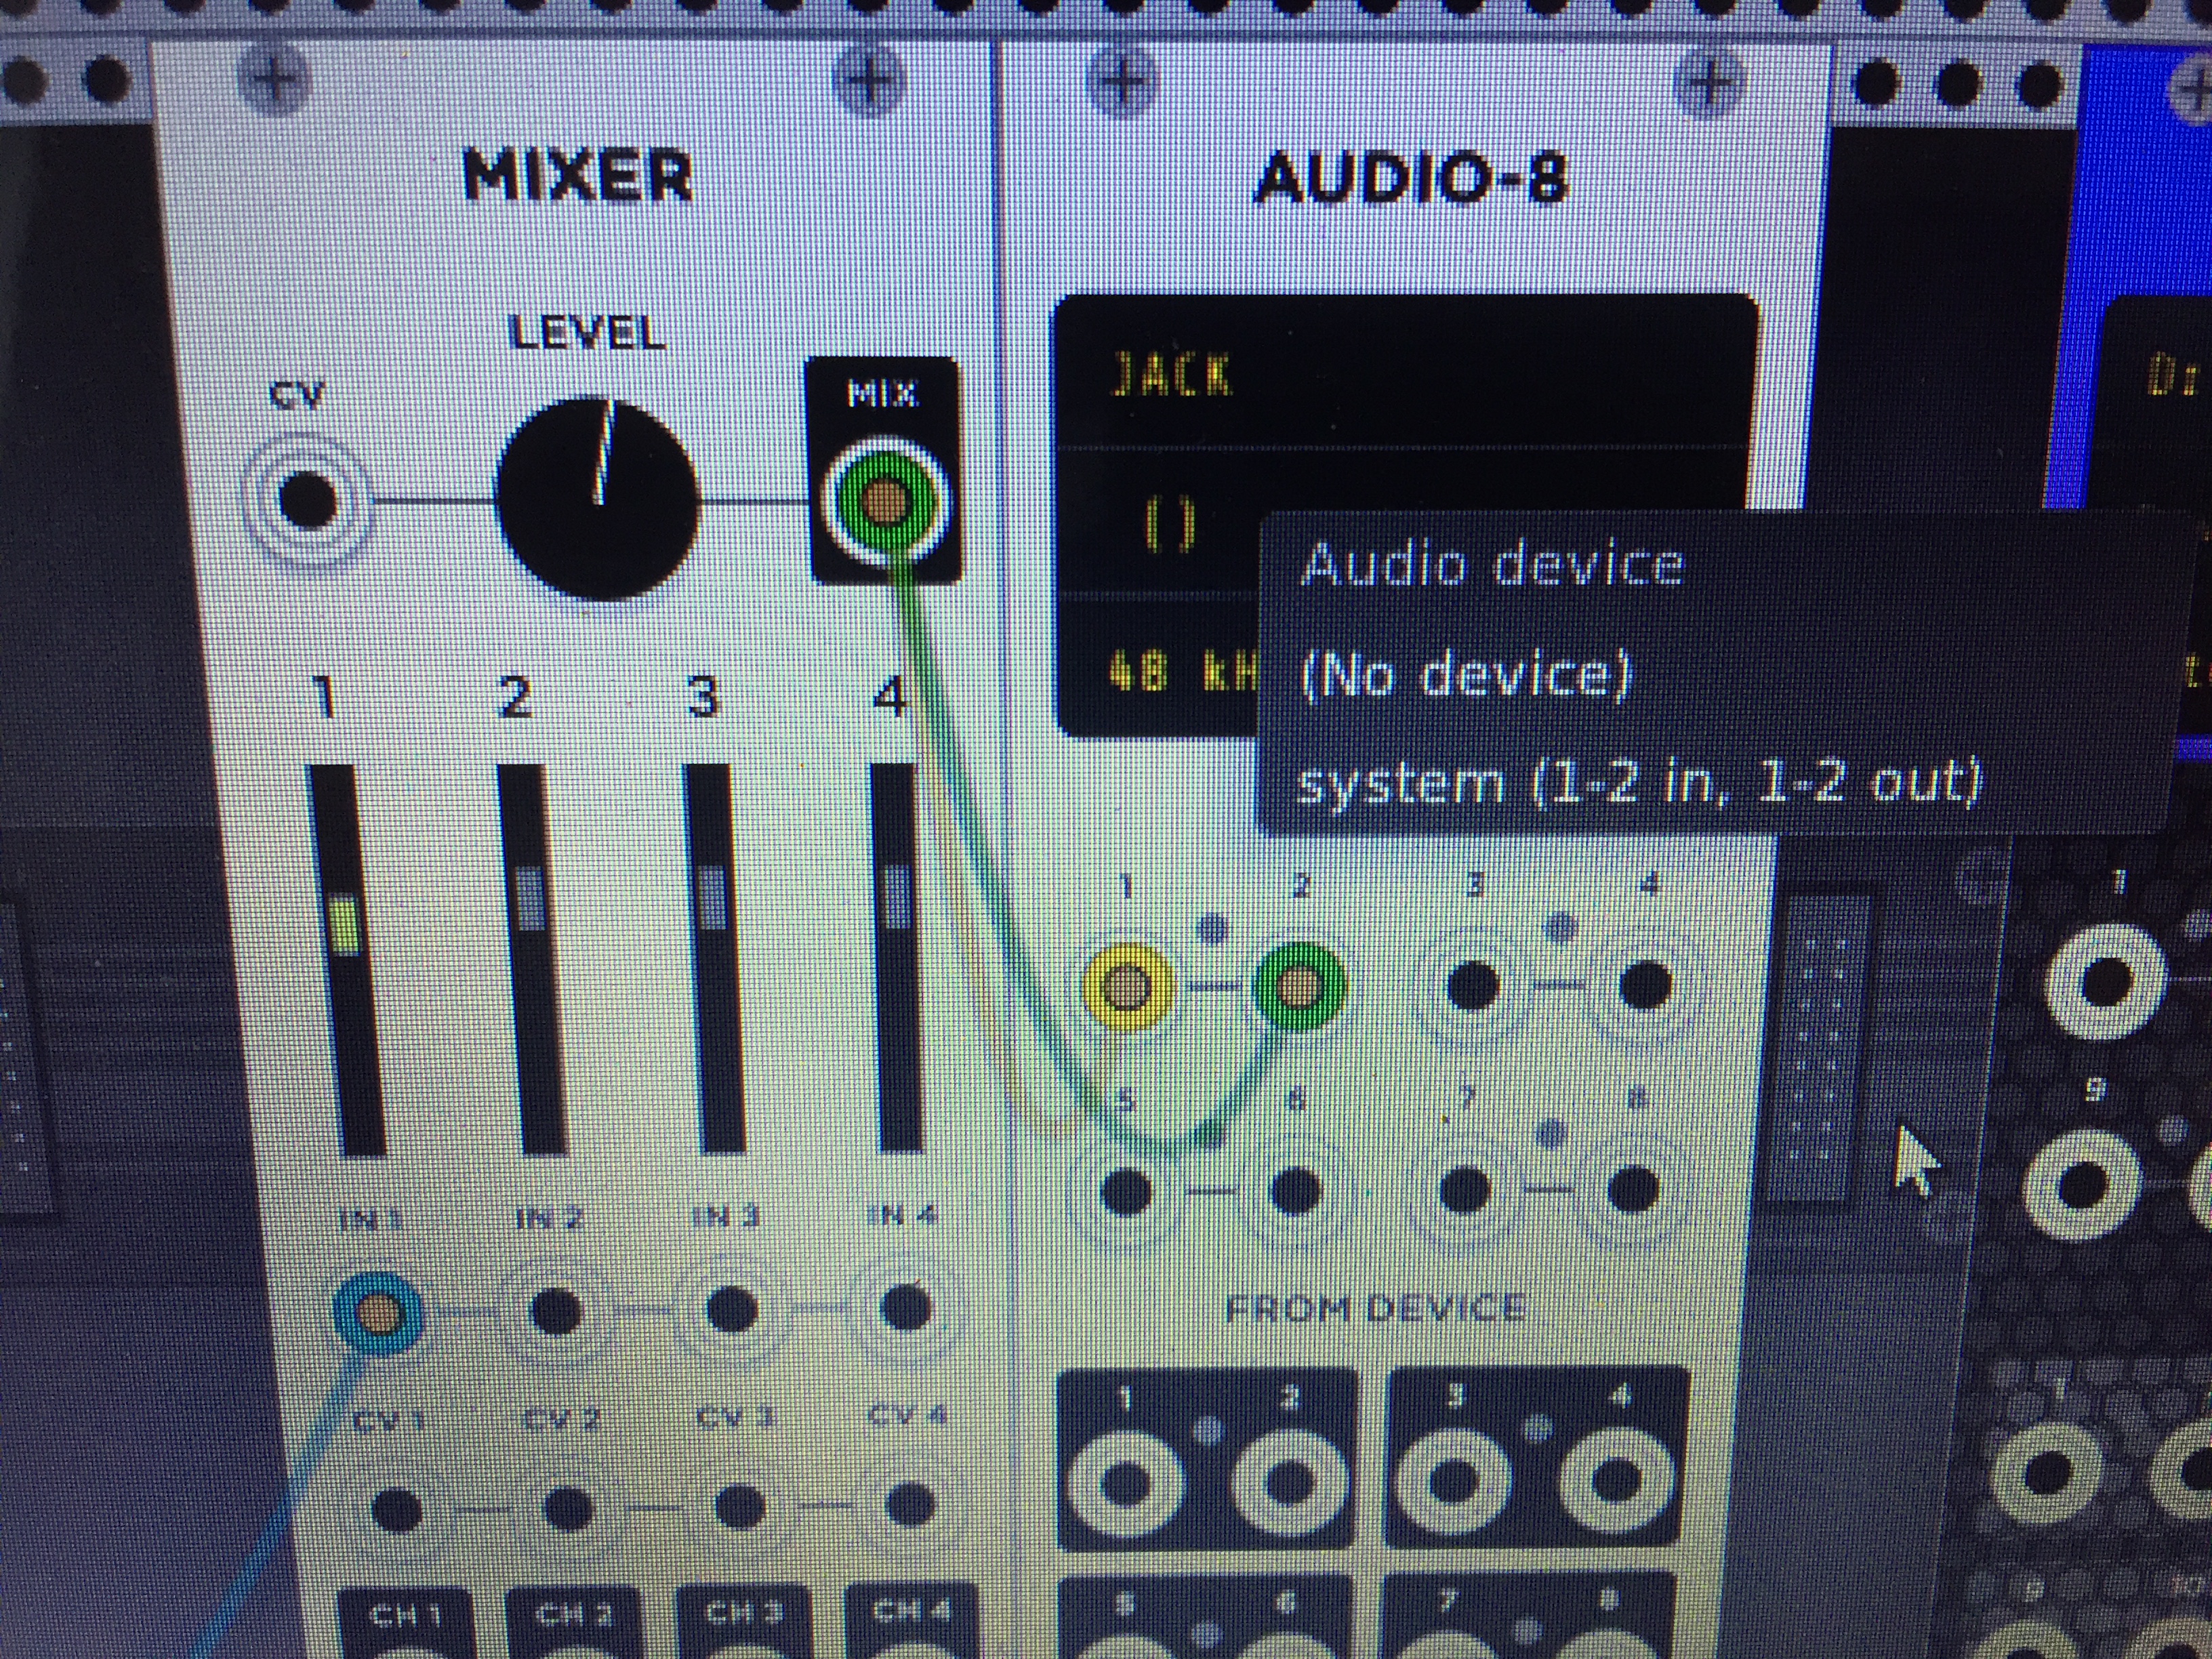Image resolution: width=2212 pixels, height=1659 pixels.
Task: Click the green MIX output jack
Action: click(884, 500)
